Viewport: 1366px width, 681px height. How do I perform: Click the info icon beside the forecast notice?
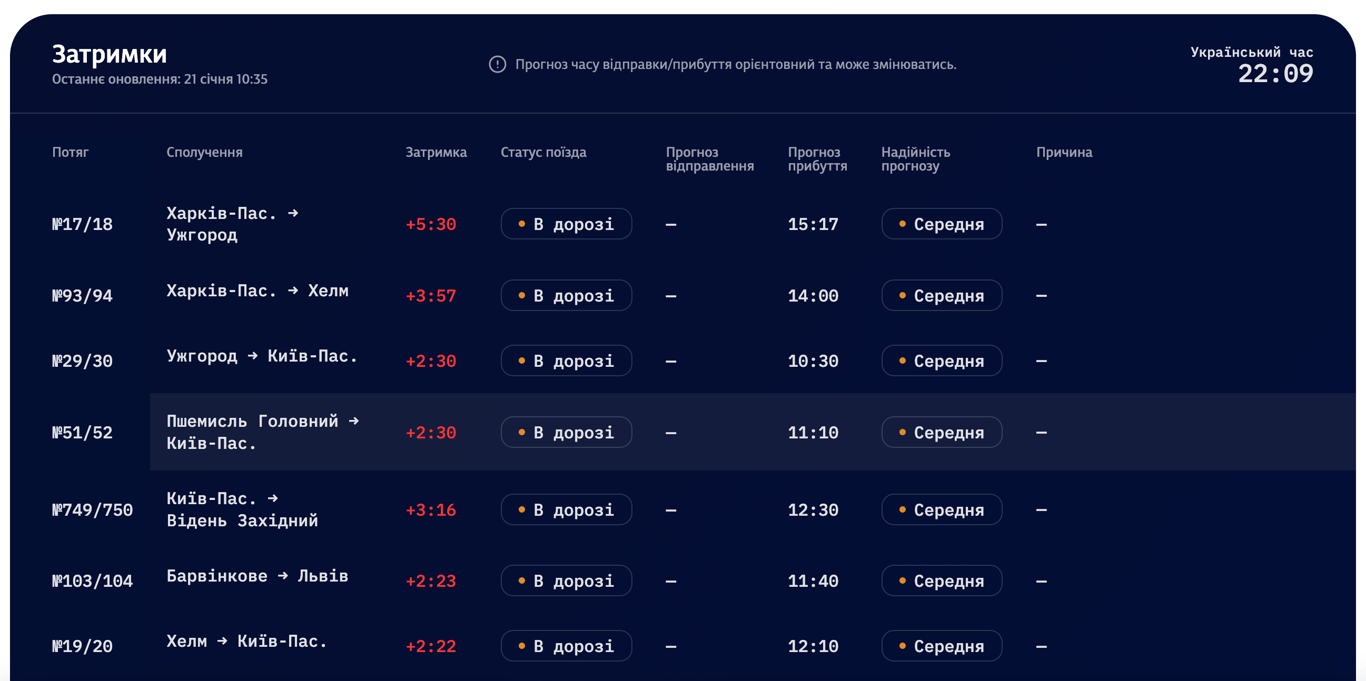click(x=497, y=64)
